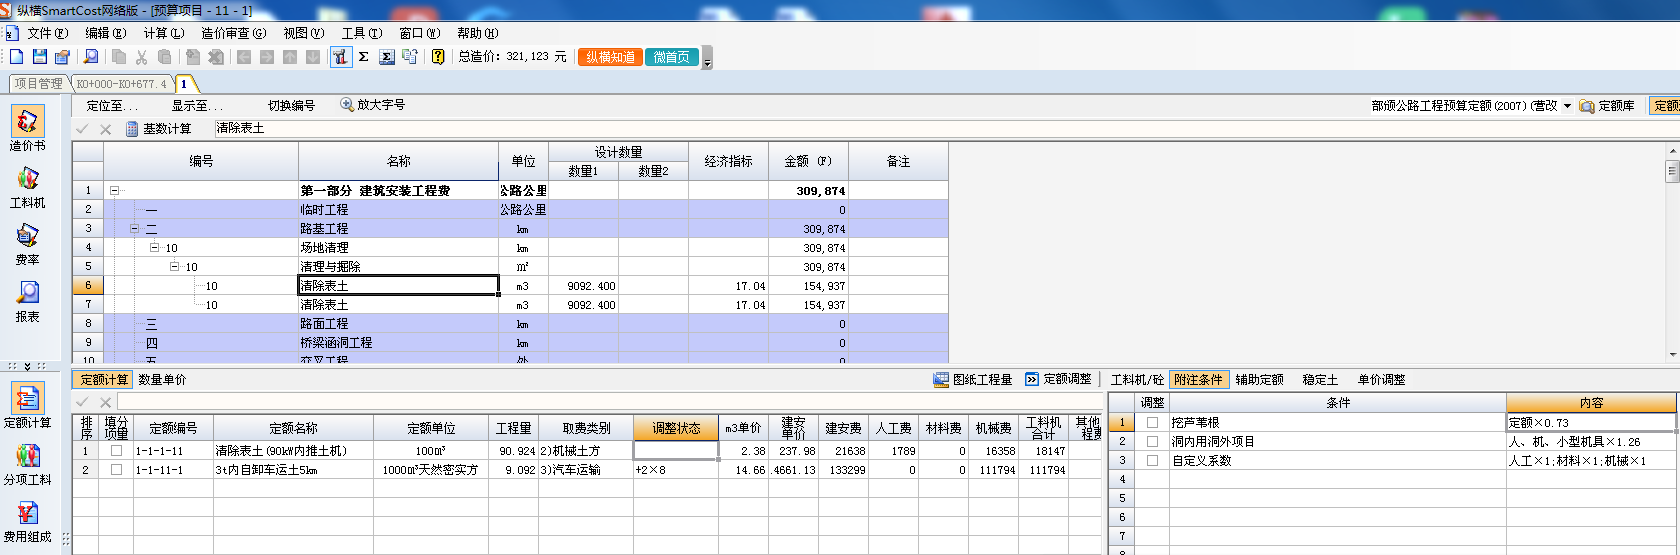This screenshot has width=1680, height=555.
Task: Click the 放大字号 zoom-in icon
Action: [x=347, y=104]
